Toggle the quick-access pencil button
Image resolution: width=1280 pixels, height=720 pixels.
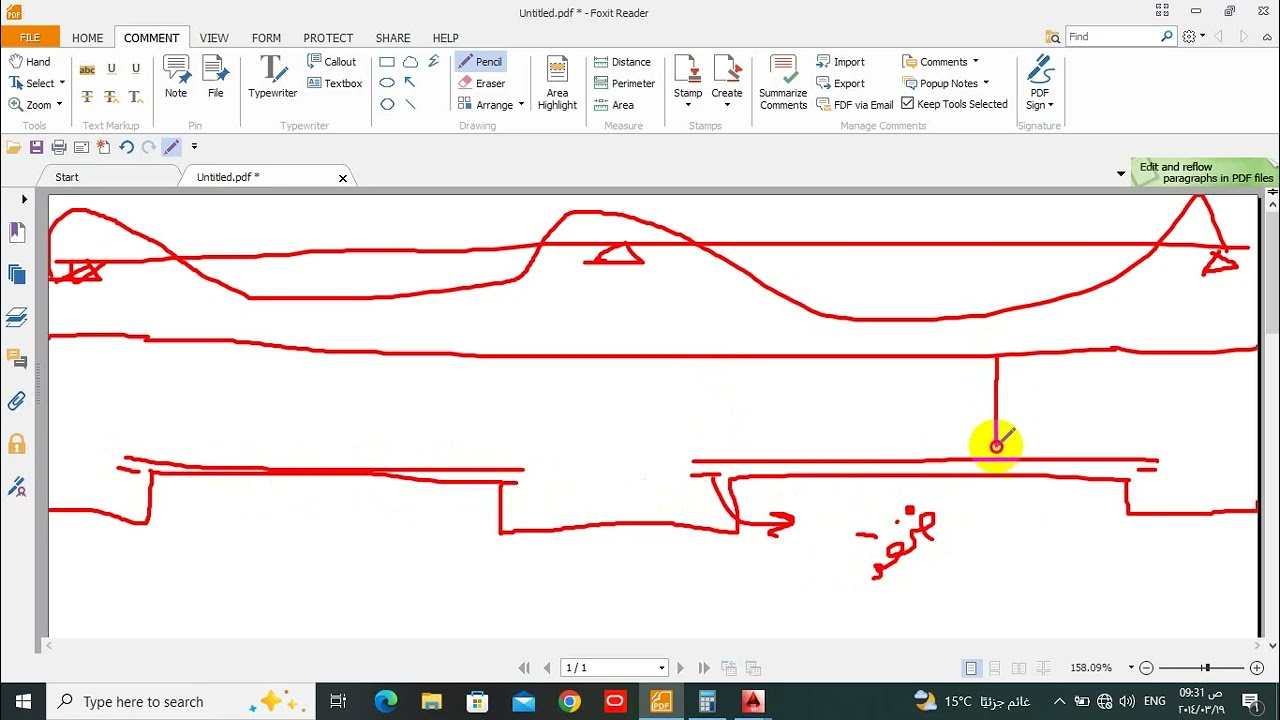172,147
